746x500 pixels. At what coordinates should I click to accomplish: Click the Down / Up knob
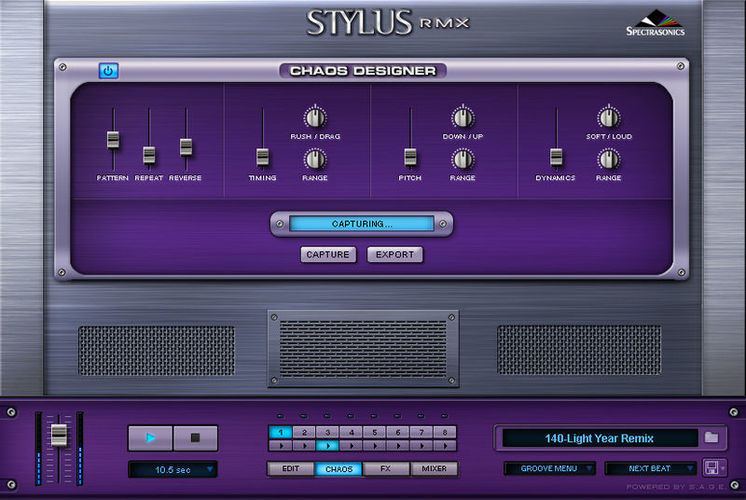tap(462, 118)
